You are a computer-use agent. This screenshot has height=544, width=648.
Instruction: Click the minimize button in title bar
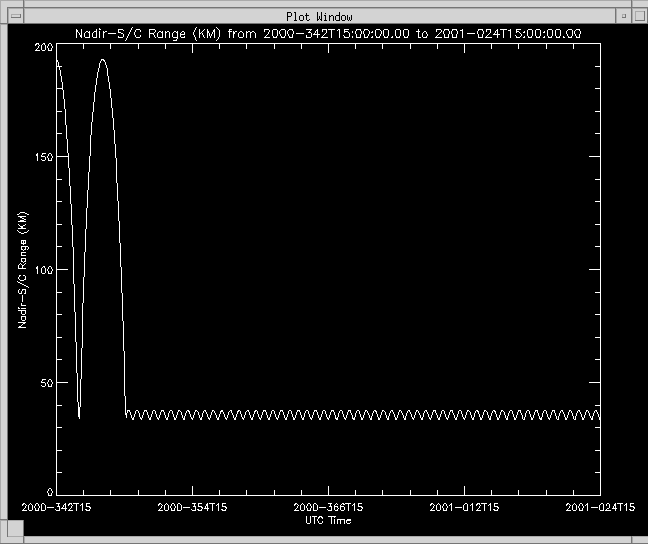[x=622, y=17]
